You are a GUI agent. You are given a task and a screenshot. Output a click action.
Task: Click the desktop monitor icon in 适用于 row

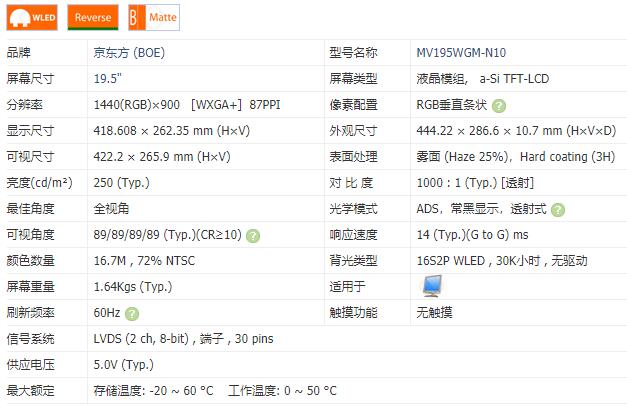pyautogui.click(x=432, y=286)
